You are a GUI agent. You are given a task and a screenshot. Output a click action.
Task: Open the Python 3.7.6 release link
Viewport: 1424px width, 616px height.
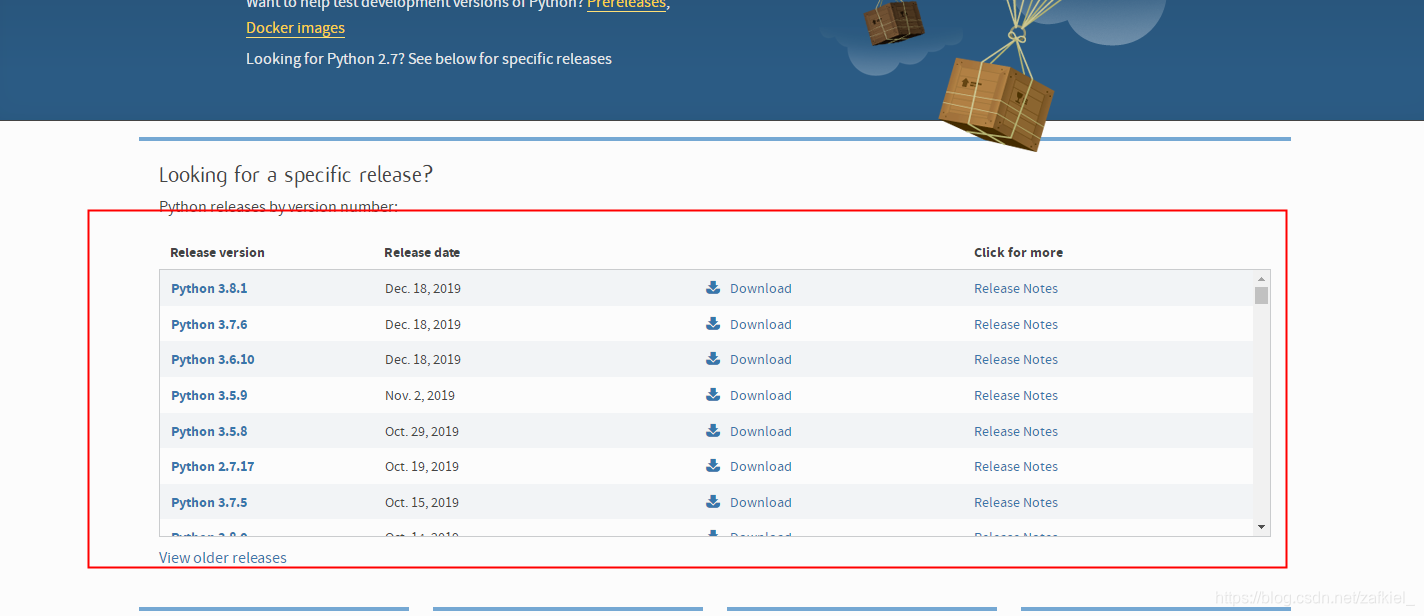(209, 324)
